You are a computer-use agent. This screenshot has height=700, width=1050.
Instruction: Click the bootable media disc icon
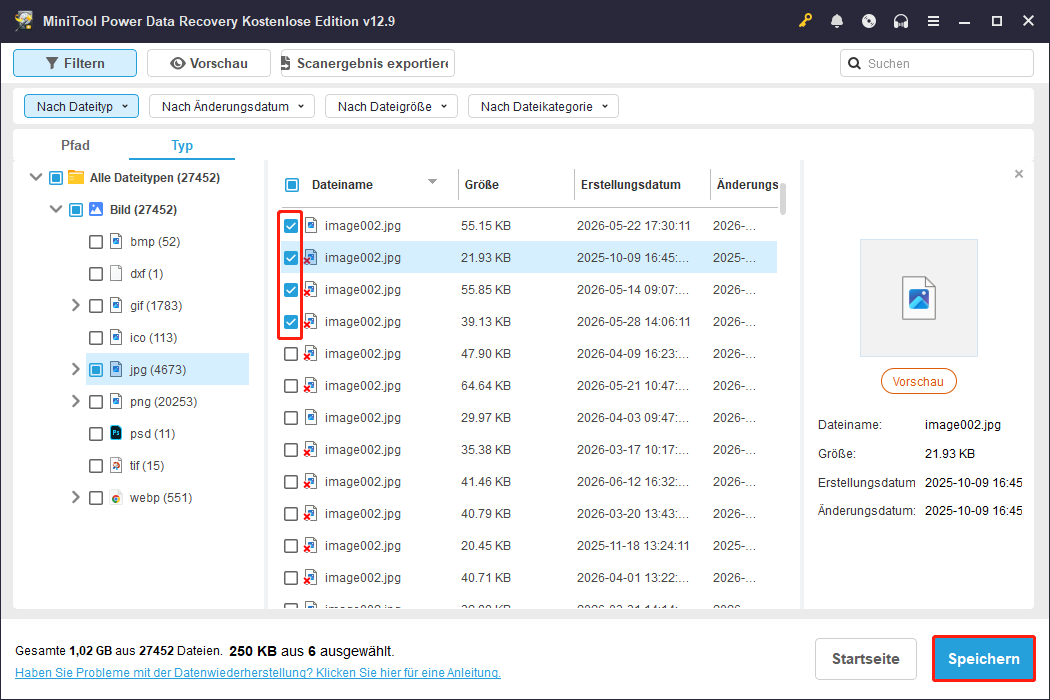pos(869,21)
